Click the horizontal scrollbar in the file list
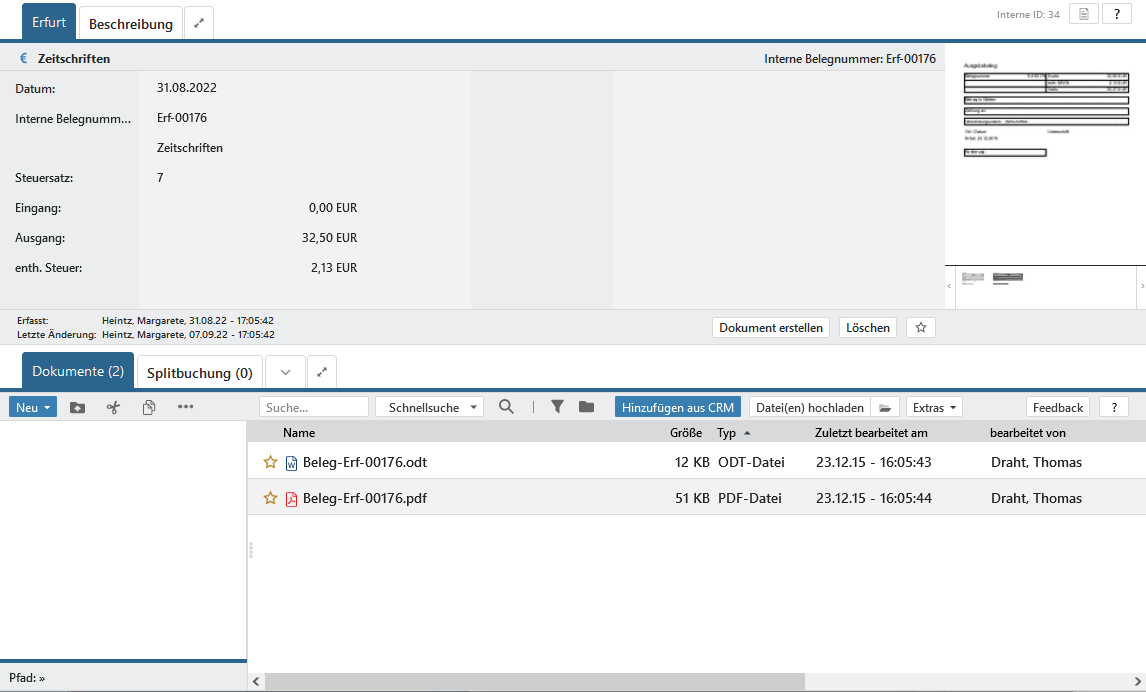The height and width of the screenshot is (692, 1146). pyautogui.click(x=535, y=681)
